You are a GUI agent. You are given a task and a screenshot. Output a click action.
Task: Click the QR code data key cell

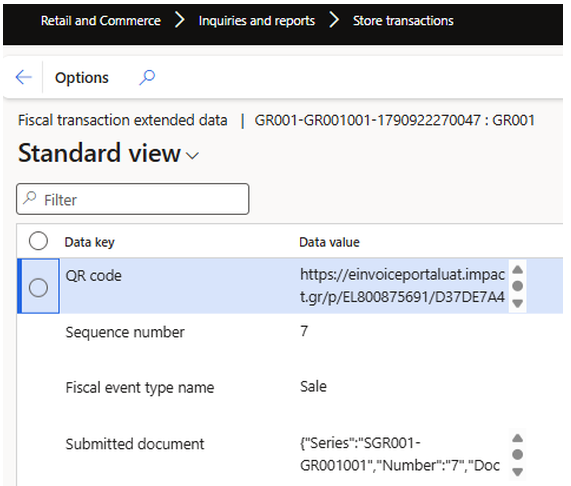(x=94, y=276)
